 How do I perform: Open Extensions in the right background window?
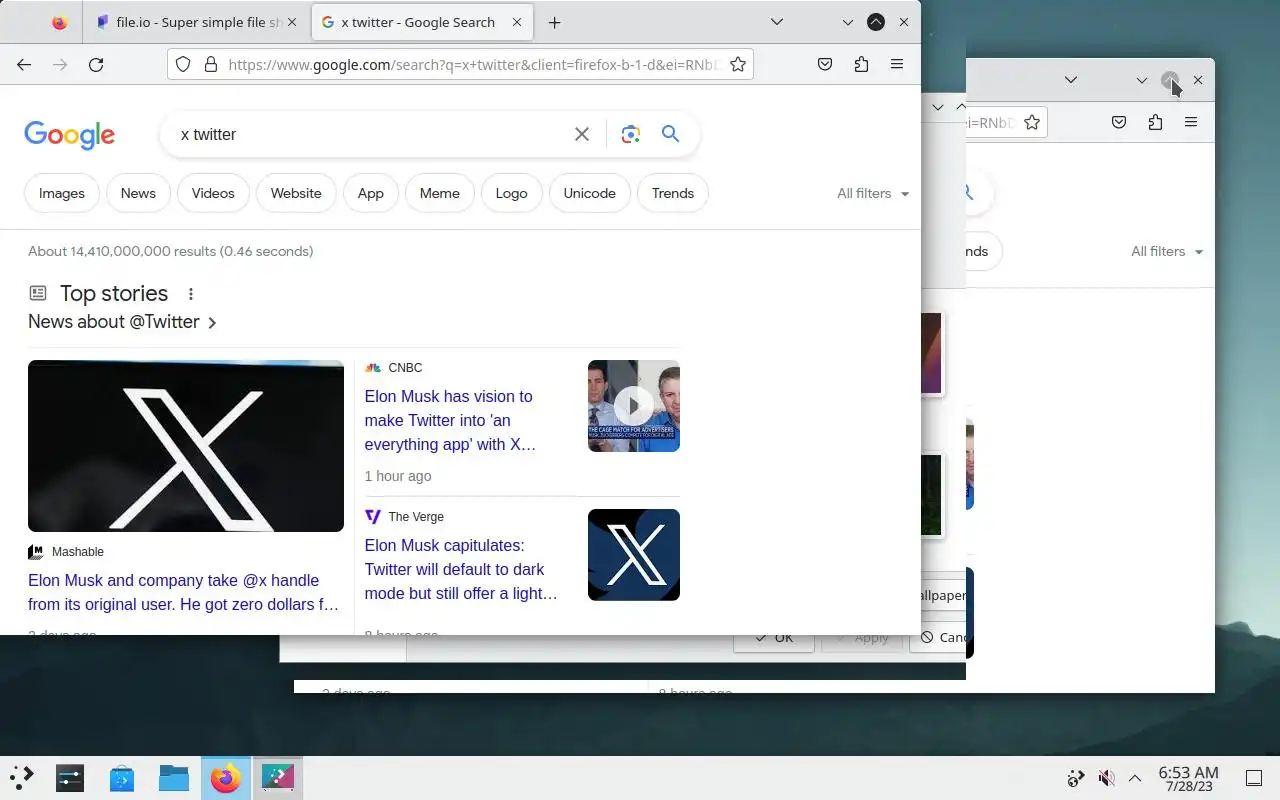[x=1155, y=122]
